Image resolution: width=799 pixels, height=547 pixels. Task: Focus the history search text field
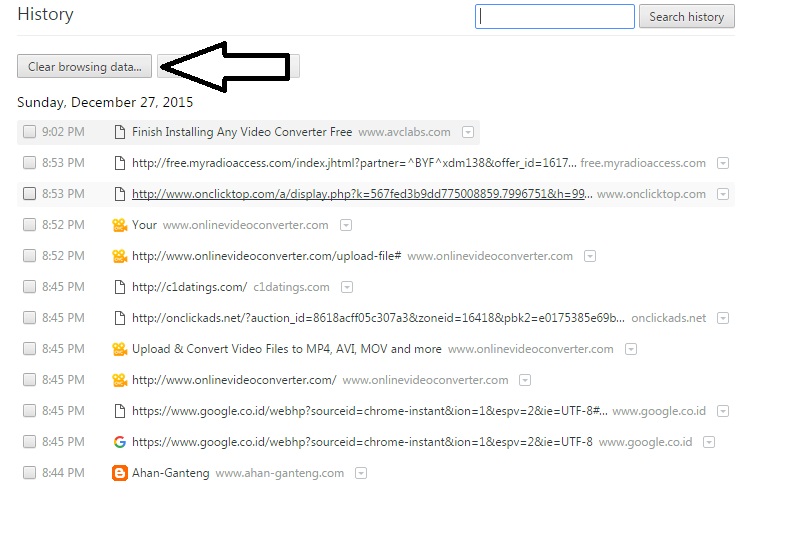(x=555, y=16)
